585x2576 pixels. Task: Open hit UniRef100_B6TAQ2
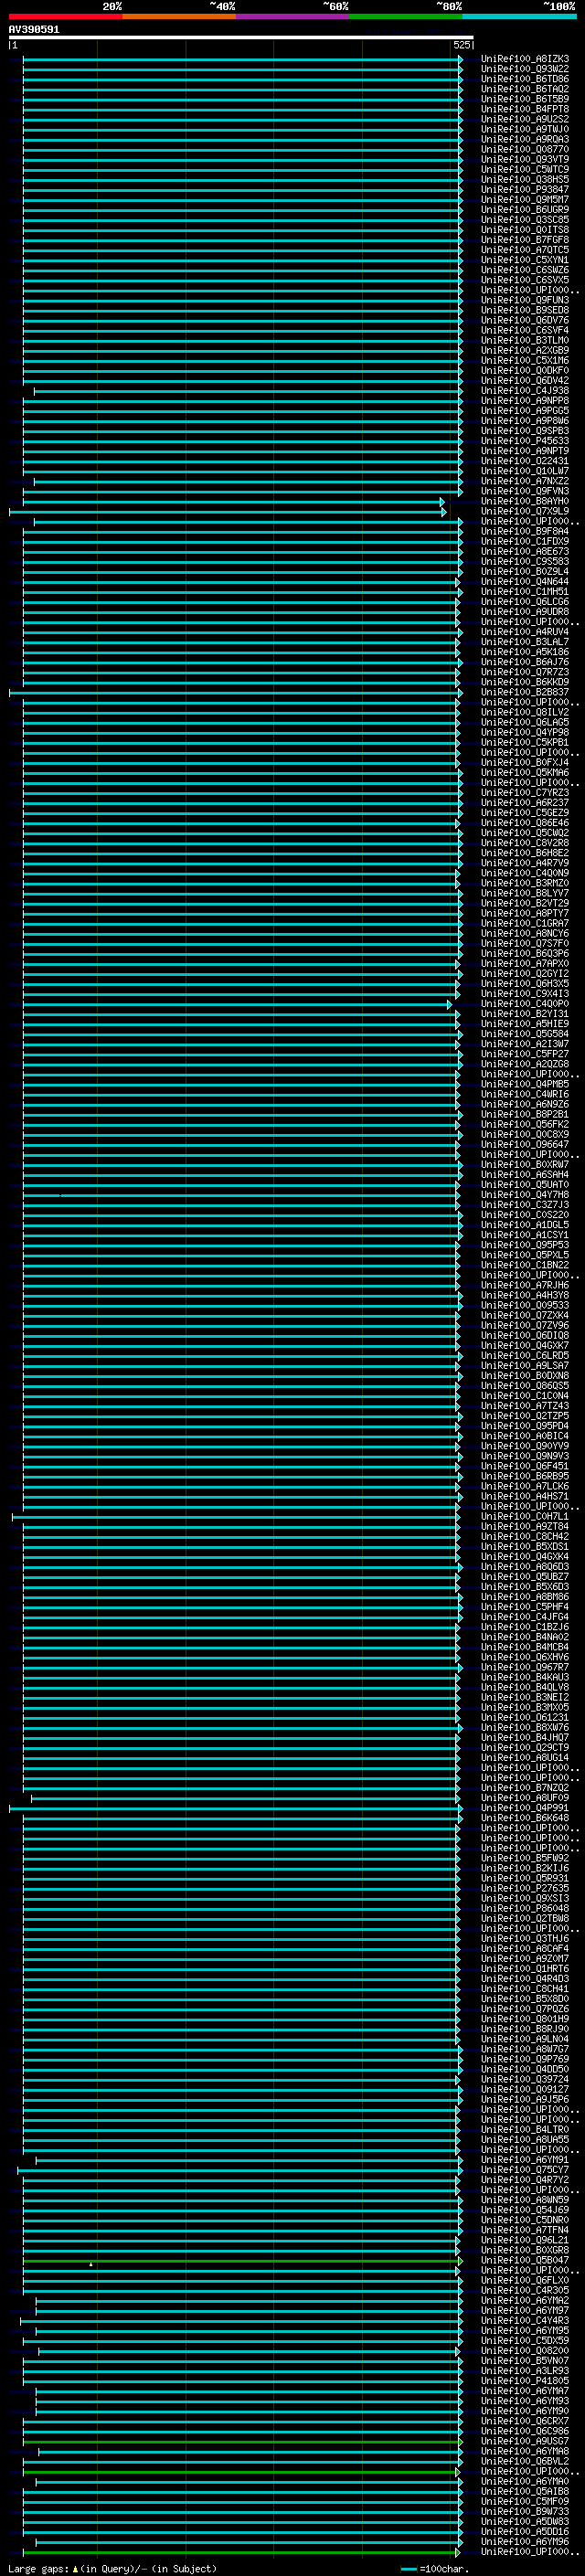pyautogui.click(x=525, y=89)
